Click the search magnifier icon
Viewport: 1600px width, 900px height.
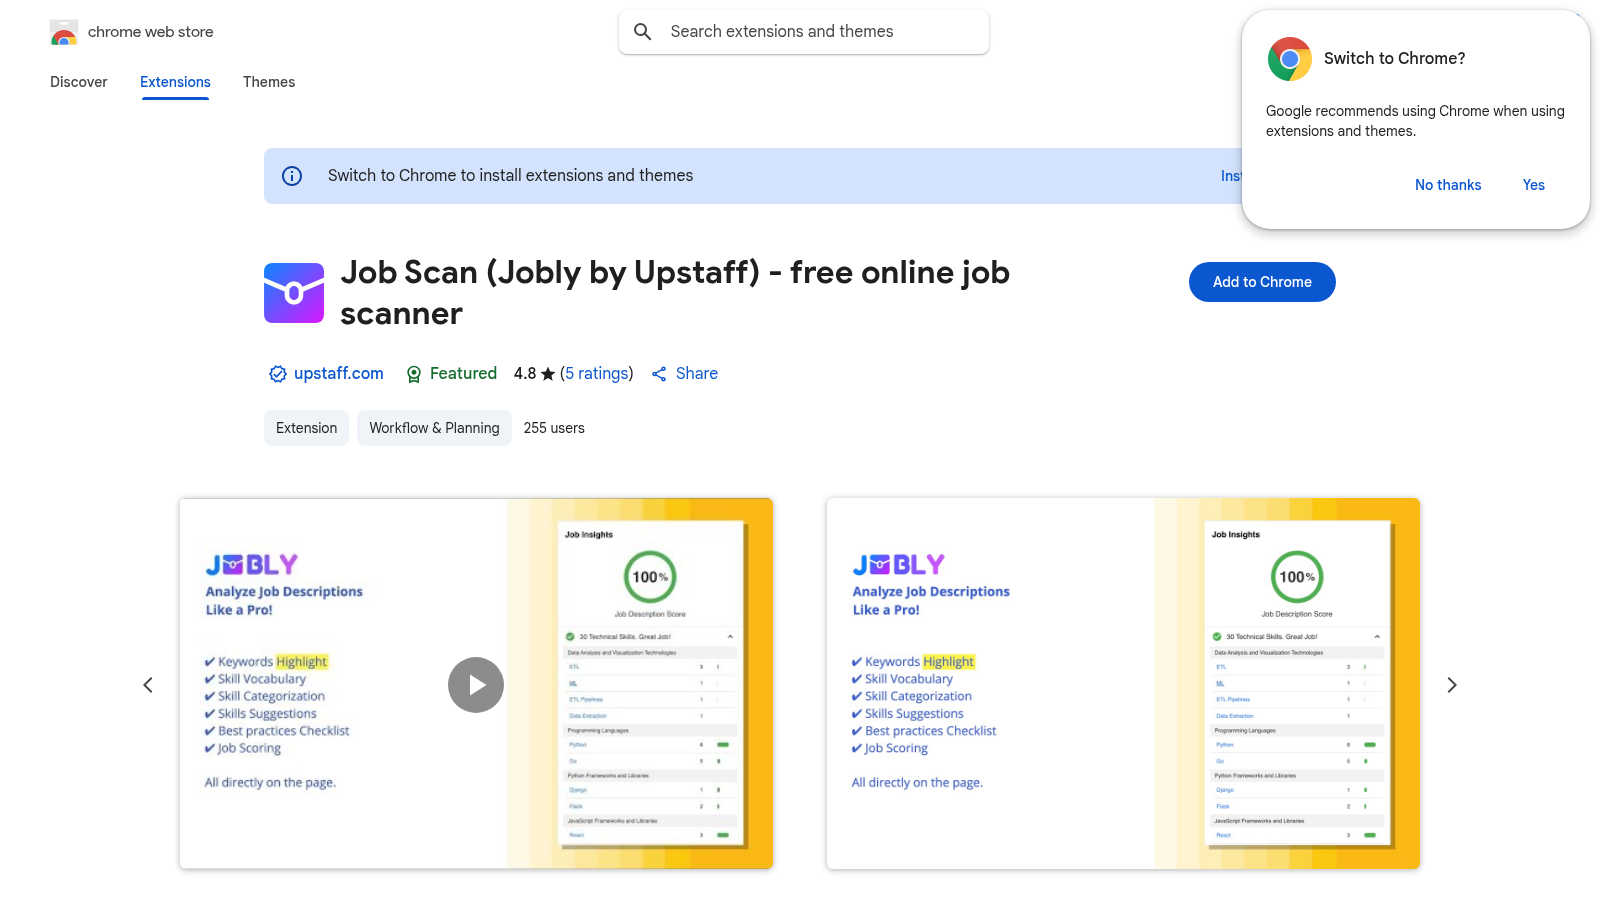coord(643,32)
